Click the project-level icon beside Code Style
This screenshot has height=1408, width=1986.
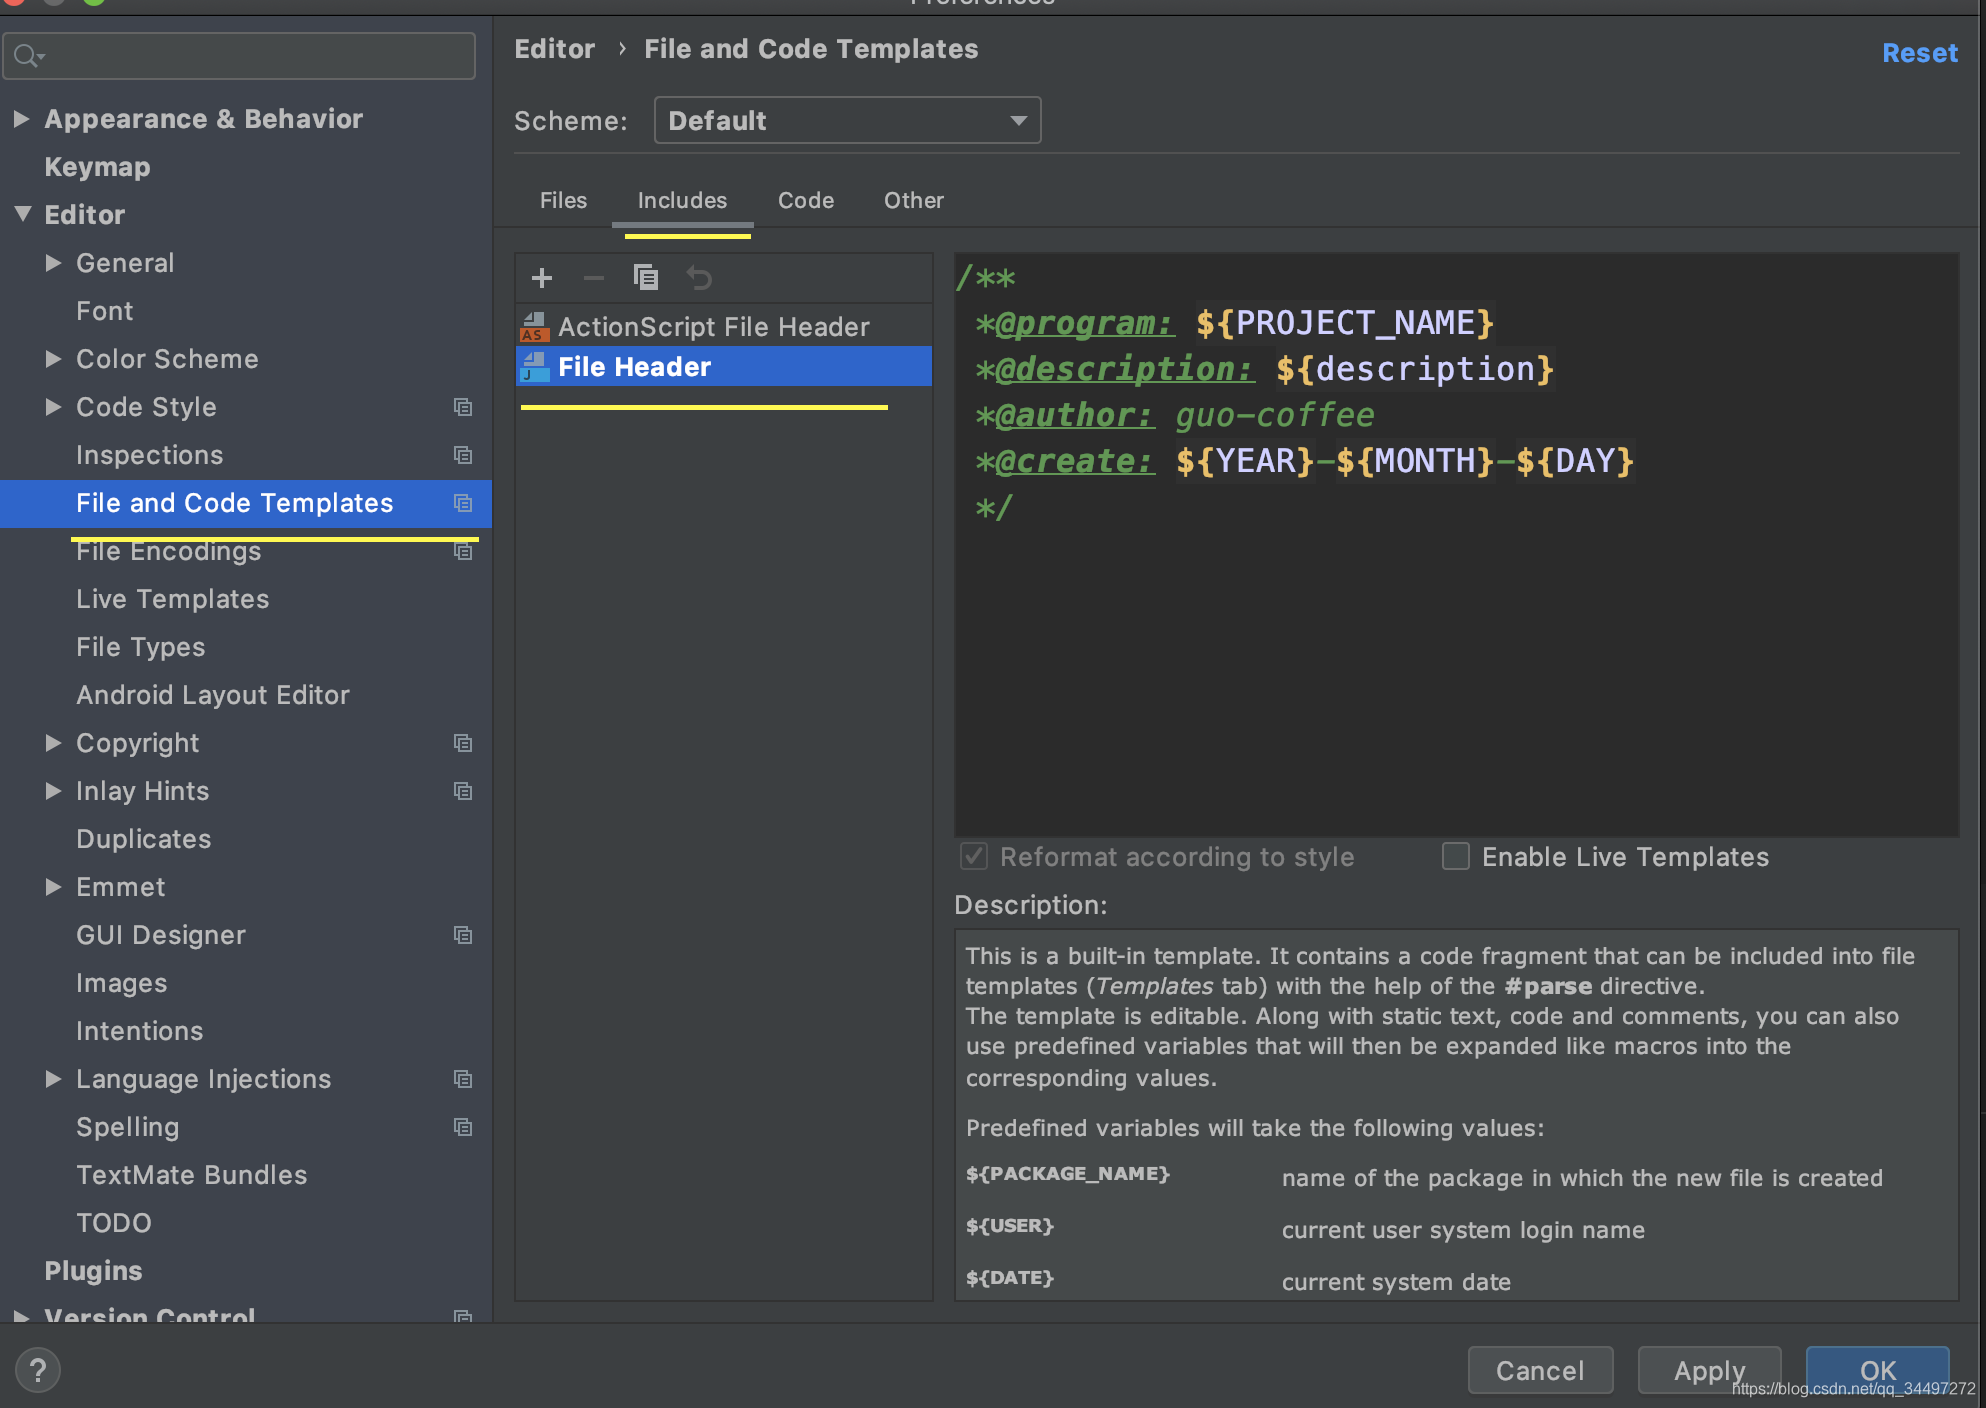tap(463, 407)
